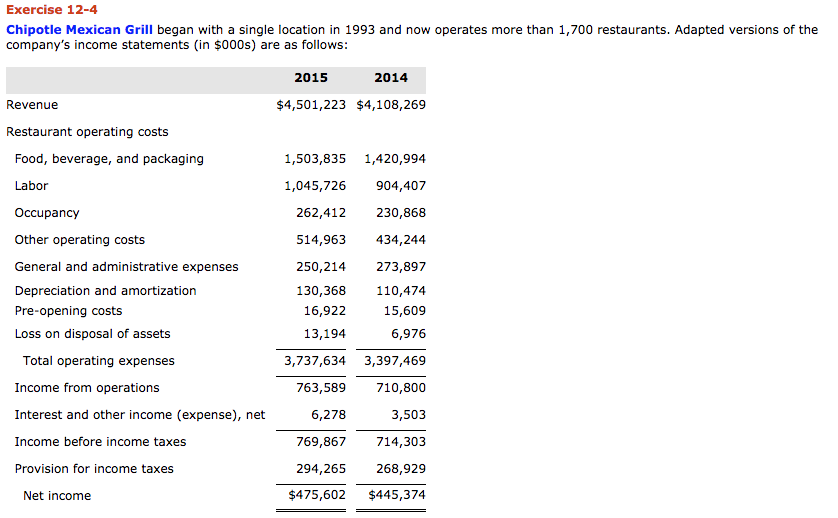Select total operating expenses 3,397,469
The width and height of the screenshot is (838, 518).
395,361
